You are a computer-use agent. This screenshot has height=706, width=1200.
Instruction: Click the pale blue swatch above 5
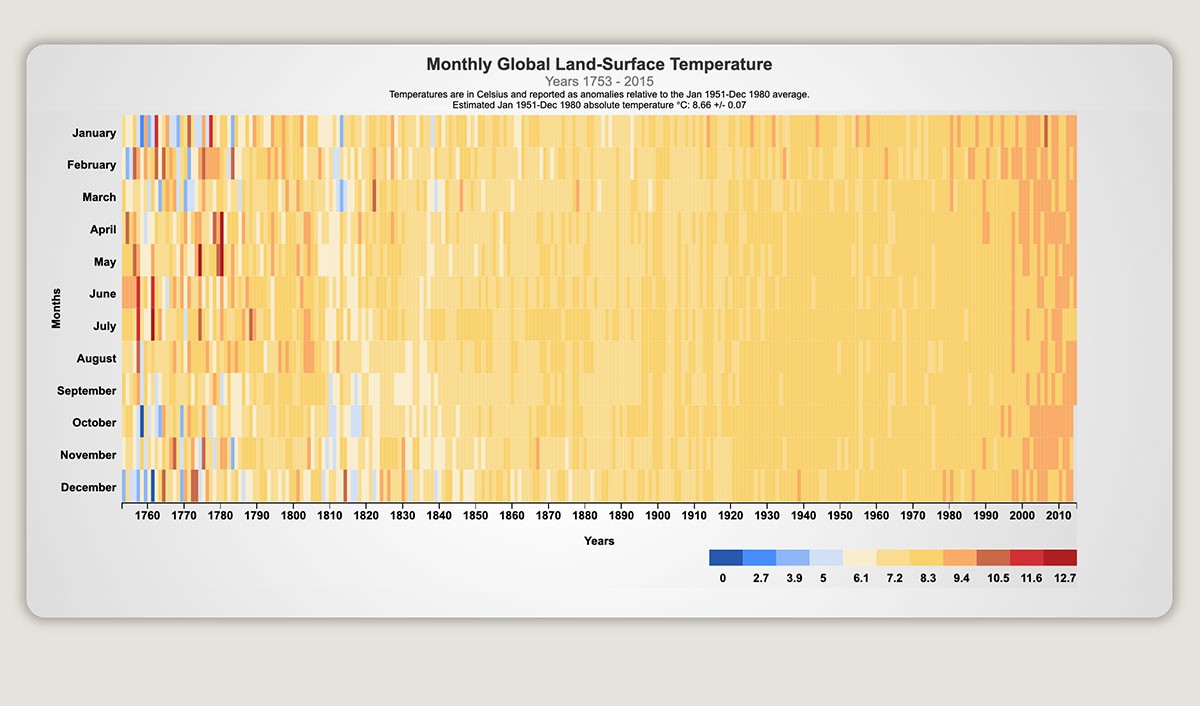826,558
